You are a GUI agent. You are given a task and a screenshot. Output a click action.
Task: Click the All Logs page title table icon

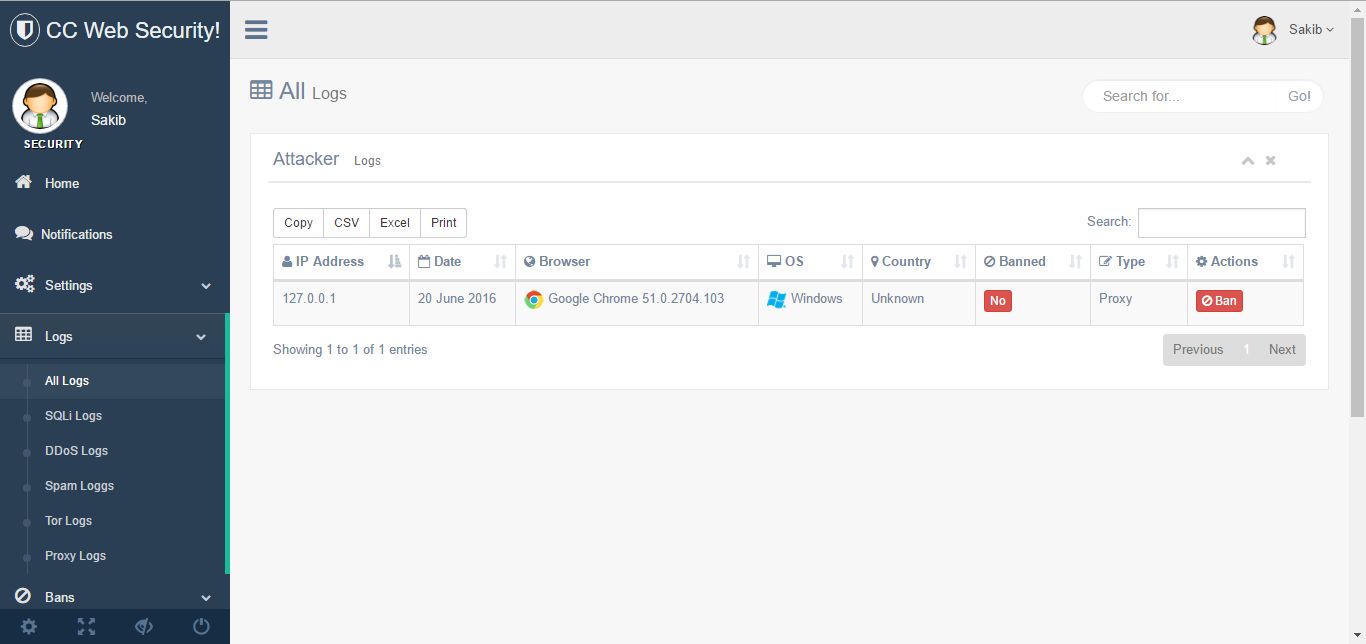tap(261, 90)
